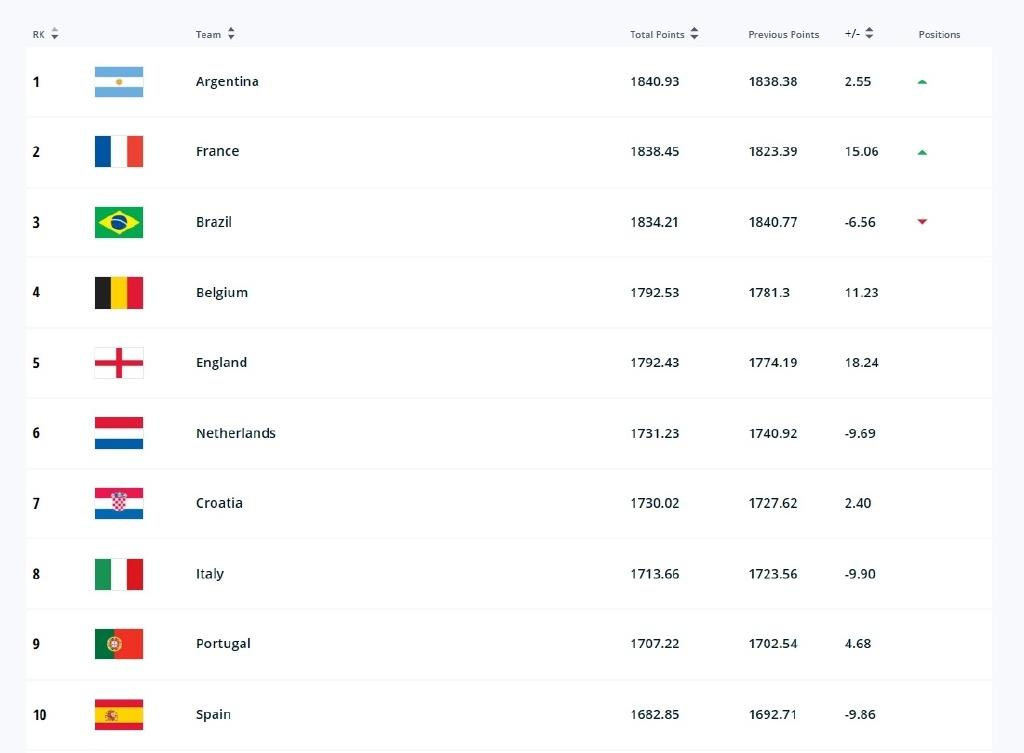Image resolution: width=1024 pixels, height=753 pixels.
Task: Click Argentina's green up position arrow
Action: 922,82
